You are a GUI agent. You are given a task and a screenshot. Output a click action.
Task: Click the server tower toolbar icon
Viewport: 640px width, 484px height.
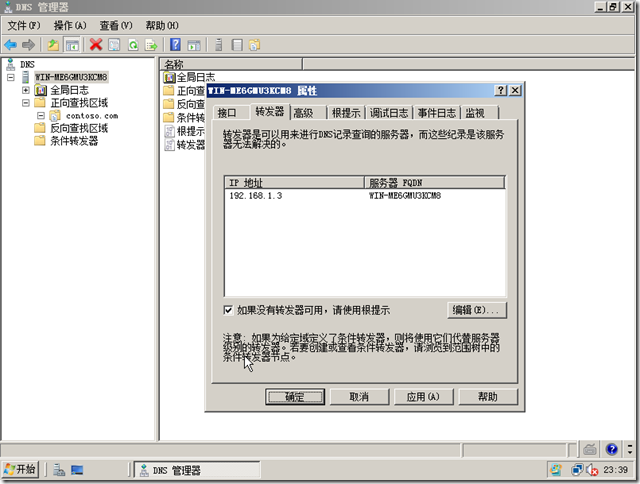pyautogui.click(x=218, y=44)
